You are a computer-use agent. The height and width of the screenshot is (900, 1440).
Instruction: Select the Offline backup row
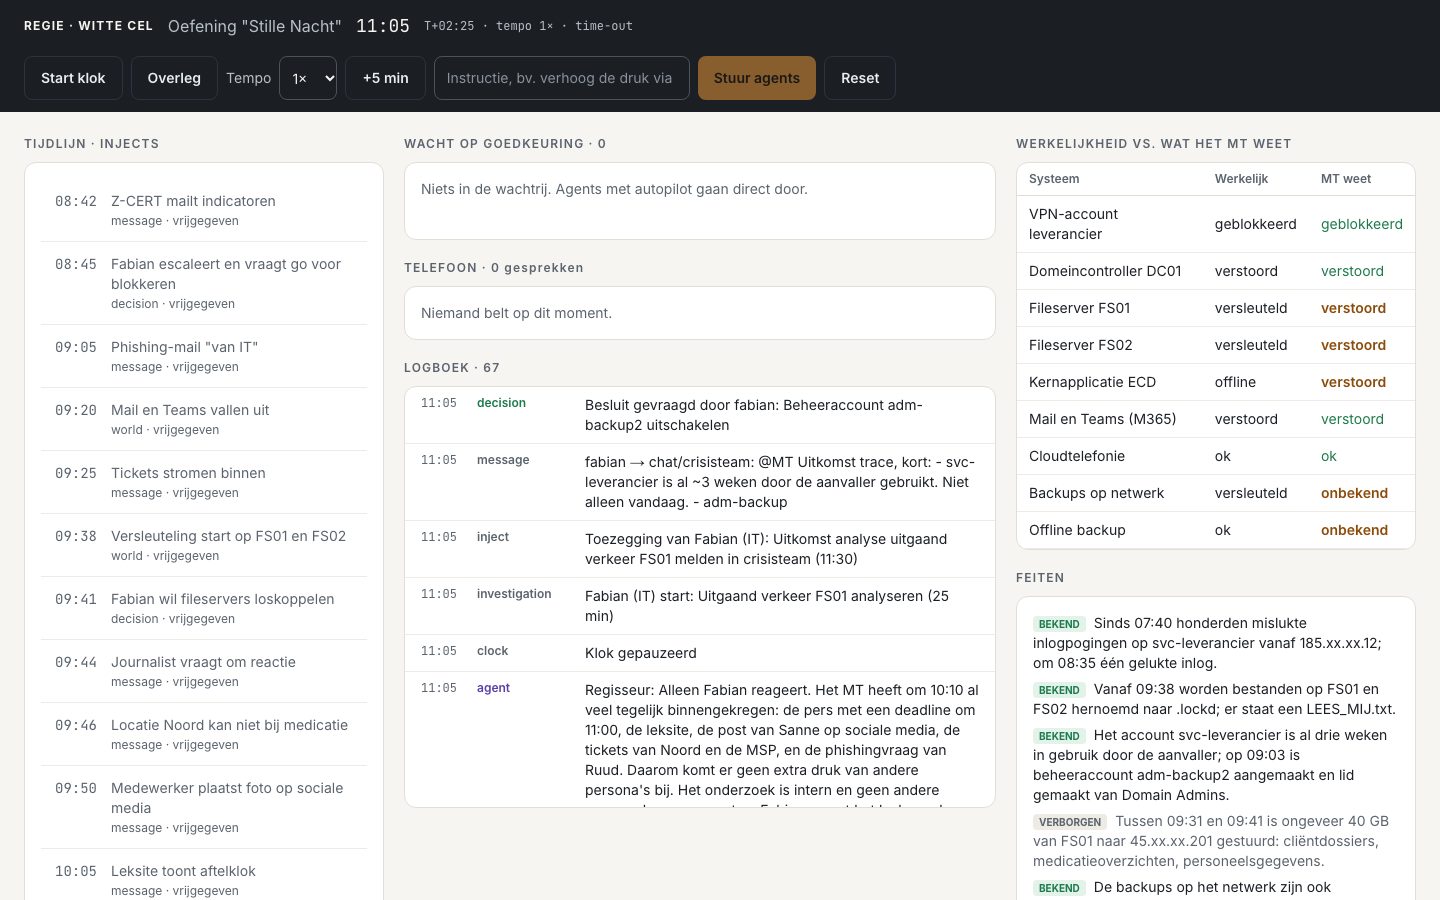pyautogui.click(x=1216, y=530)
